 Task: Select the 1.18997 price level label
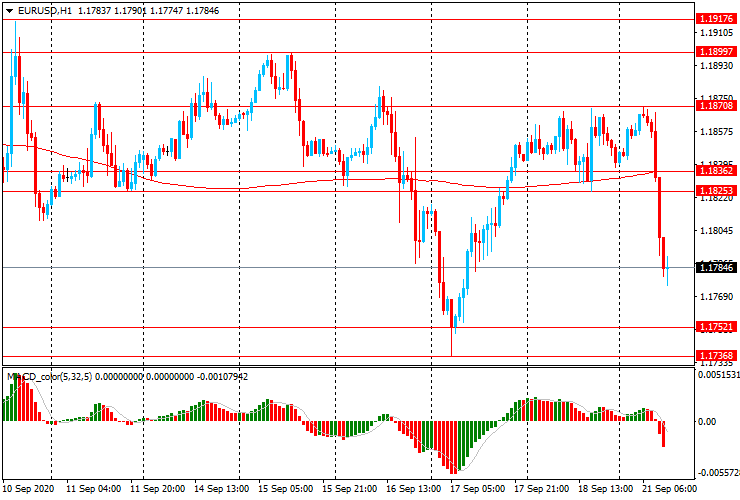(716, 51)
